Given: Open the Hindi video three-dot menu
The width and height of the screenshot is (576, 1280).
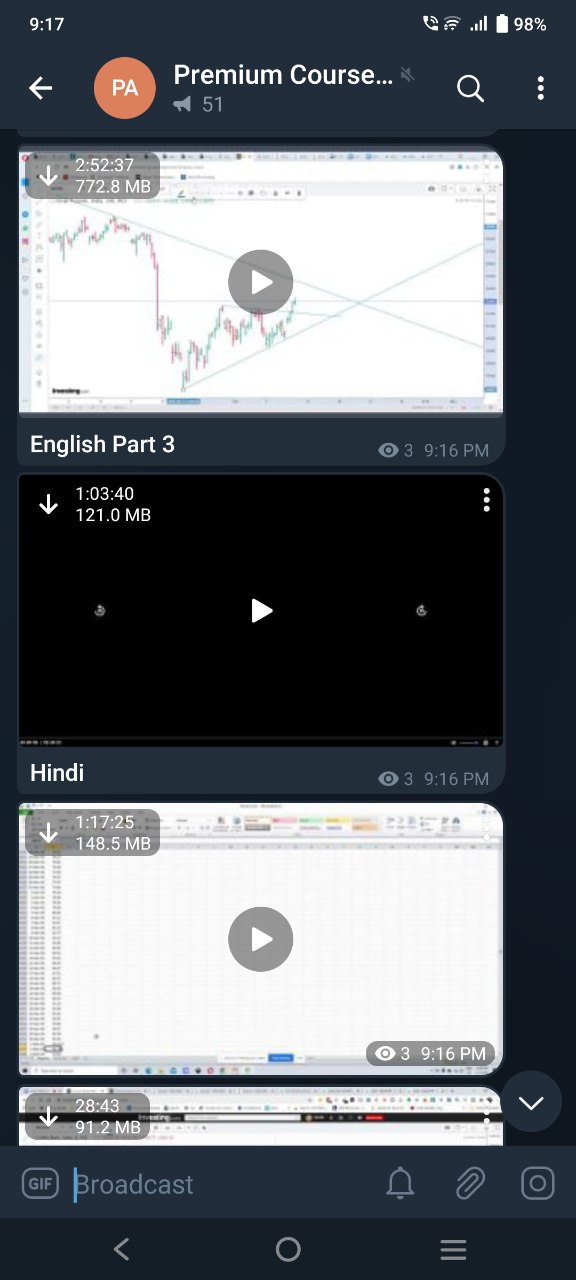Looking at the screenshot, I should pos(486,500).
